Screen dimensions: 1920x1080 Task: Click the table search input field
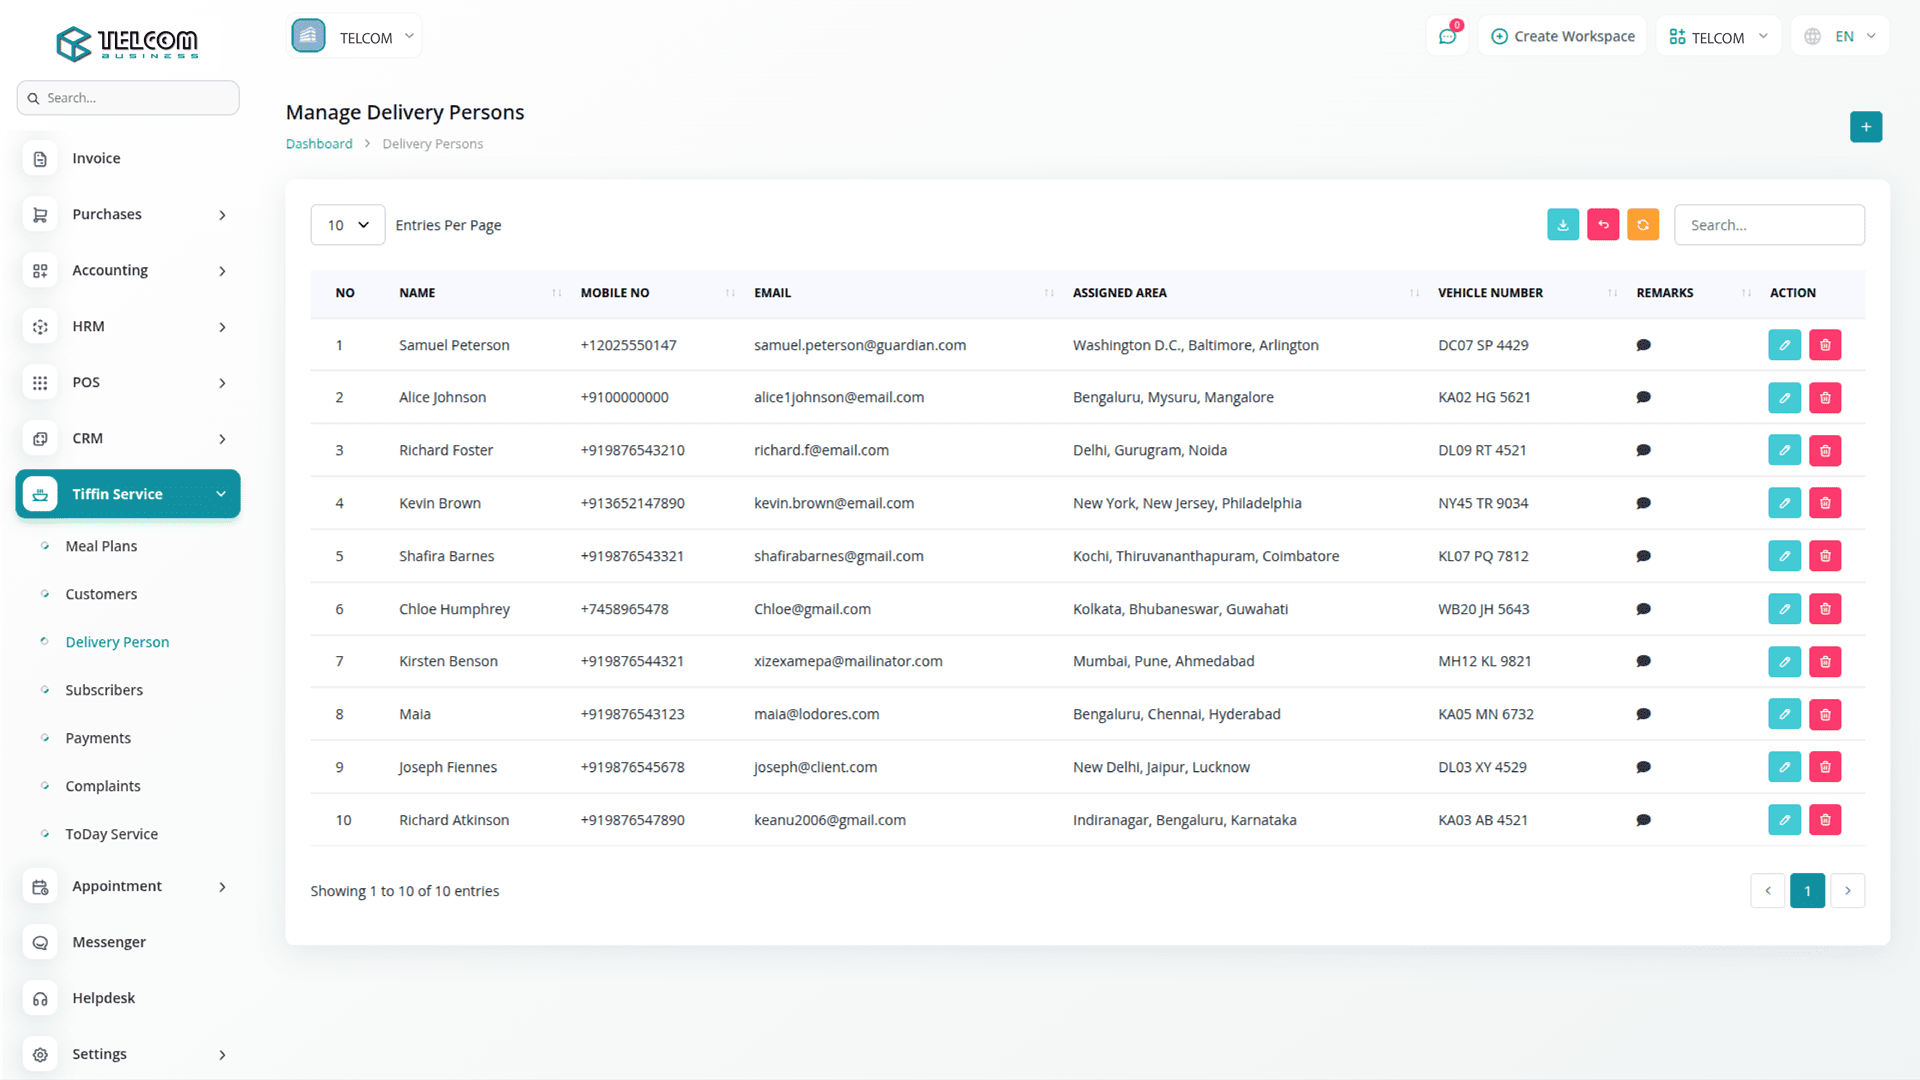[x=1768, y=225]
